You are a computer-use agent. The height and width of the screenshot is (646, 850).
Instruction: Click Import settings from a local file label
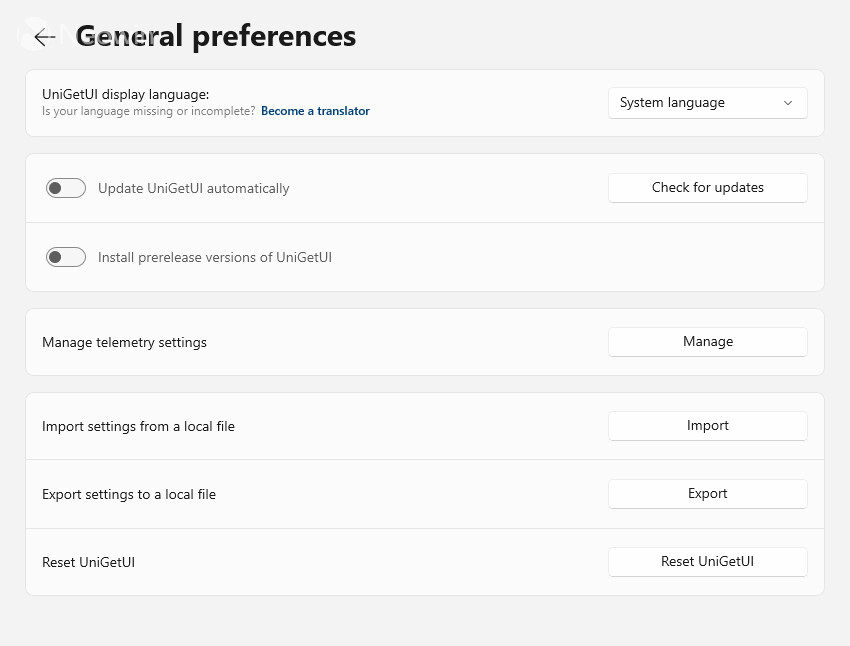point(138,427)
